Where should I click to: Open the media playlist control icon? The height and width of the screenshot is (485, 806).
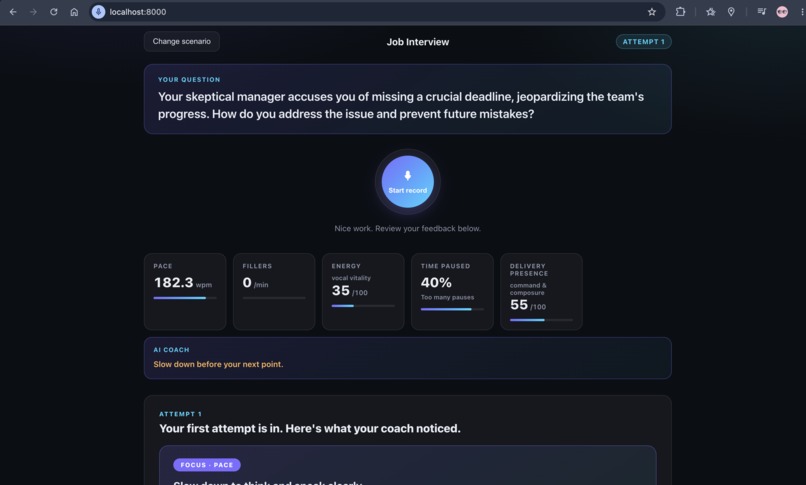click(761, 12)
